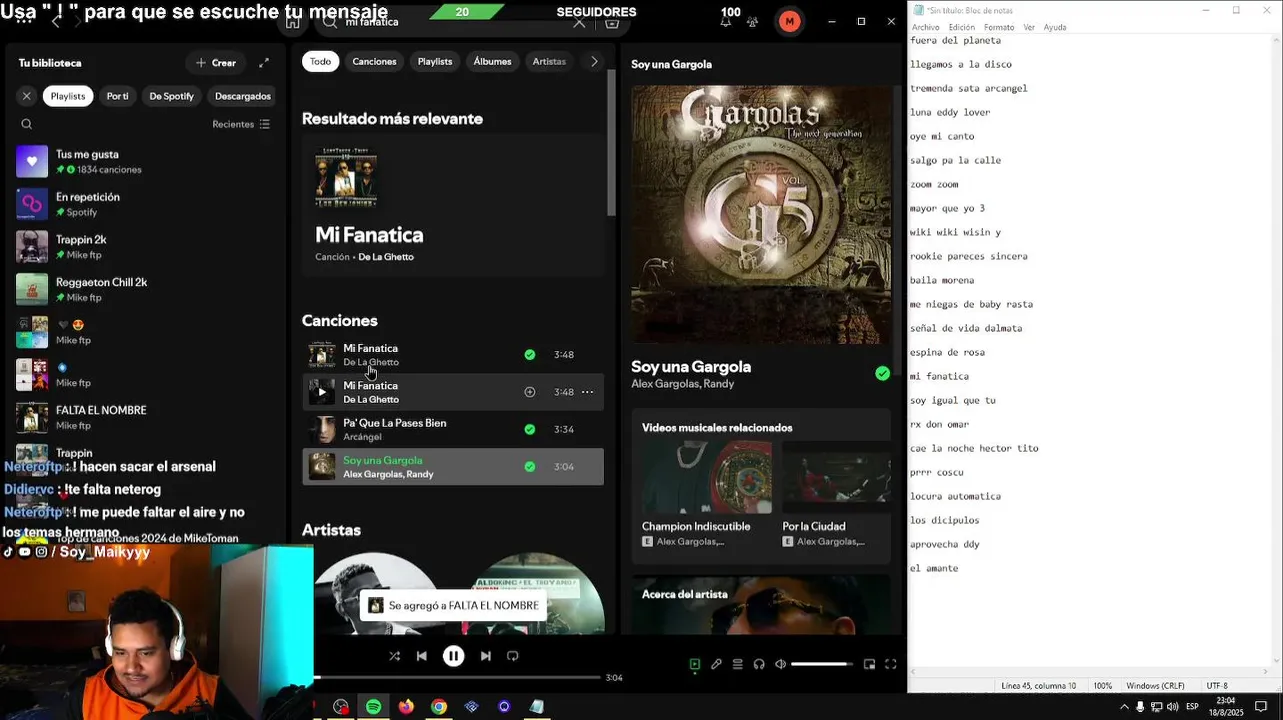Open the 'Arcángel' artist link

[x=362, y=437]
